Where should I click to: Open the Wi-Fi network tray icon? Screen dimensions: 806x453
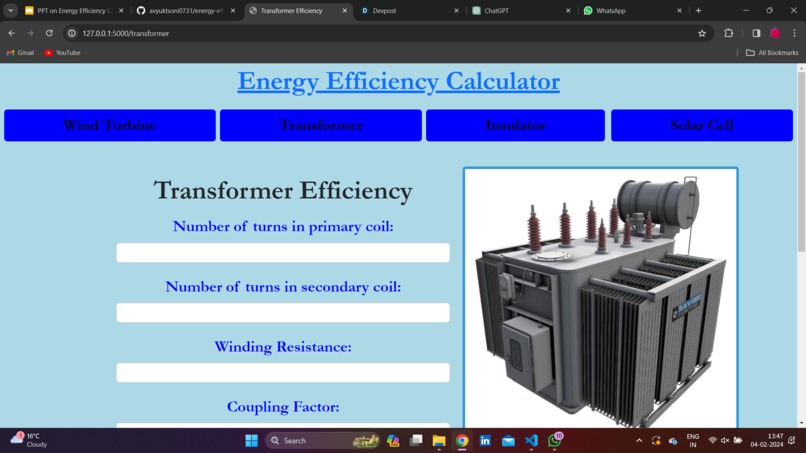click(712, 441)
